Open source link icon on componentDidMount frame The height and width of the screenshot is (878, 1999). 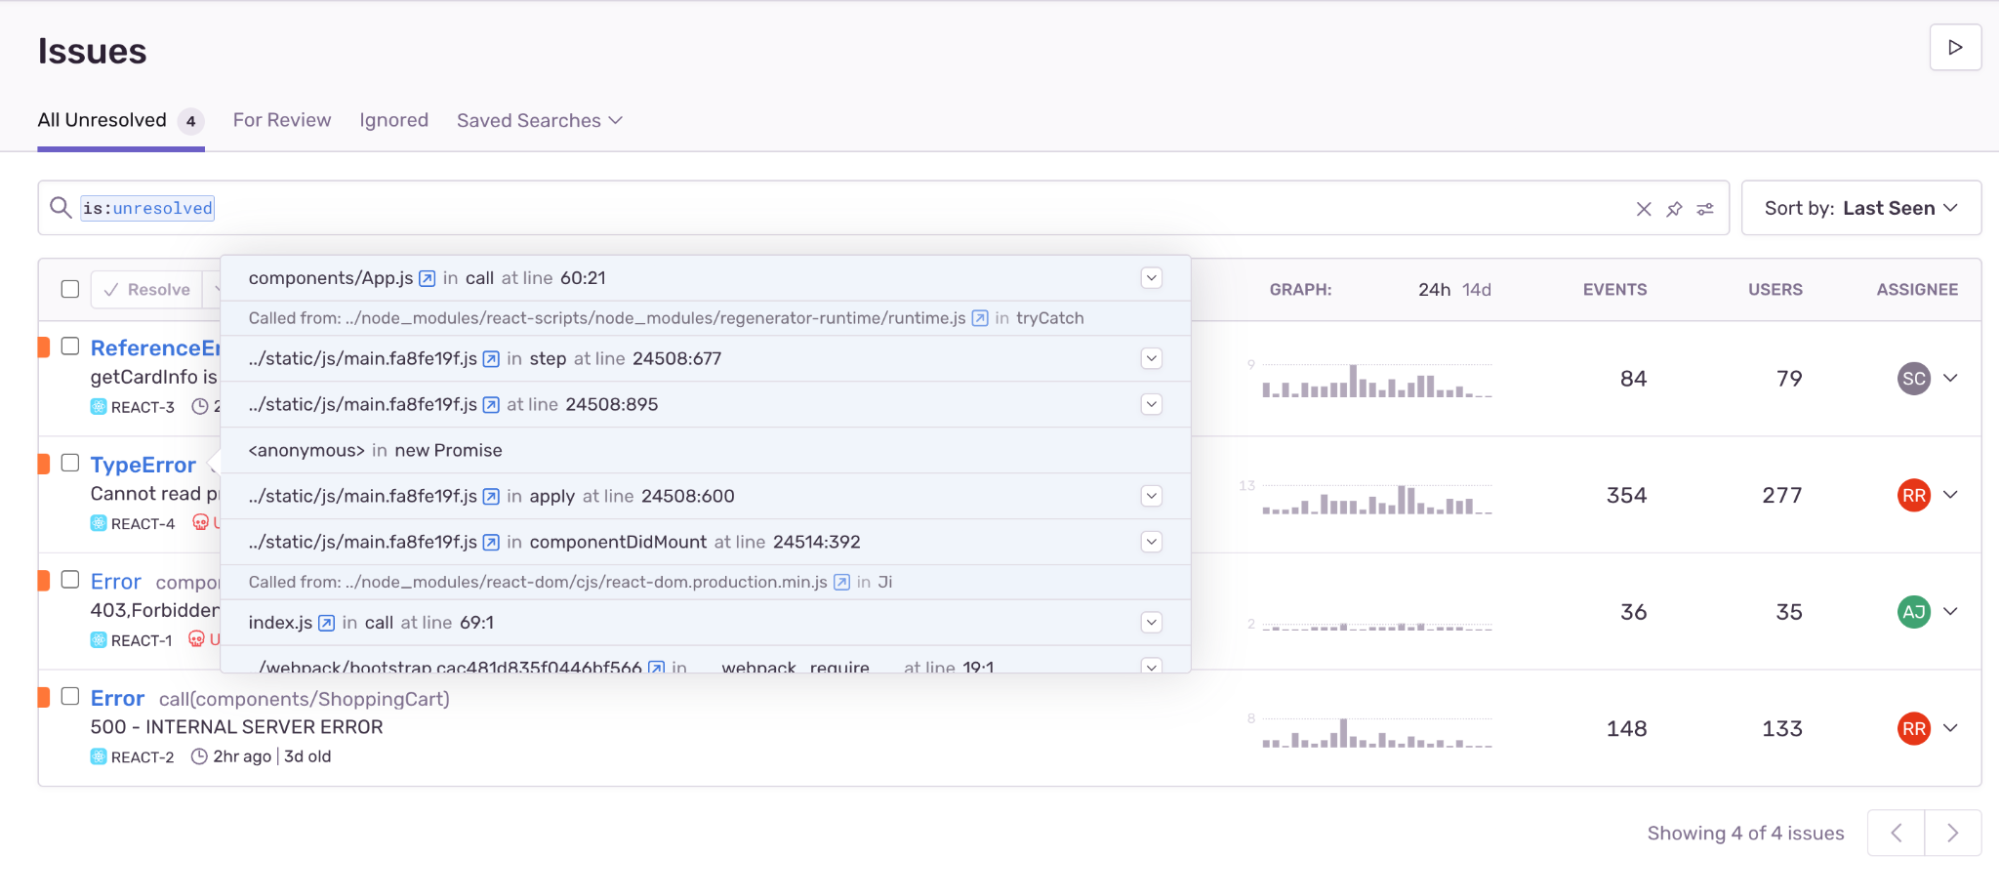point(491,542)
